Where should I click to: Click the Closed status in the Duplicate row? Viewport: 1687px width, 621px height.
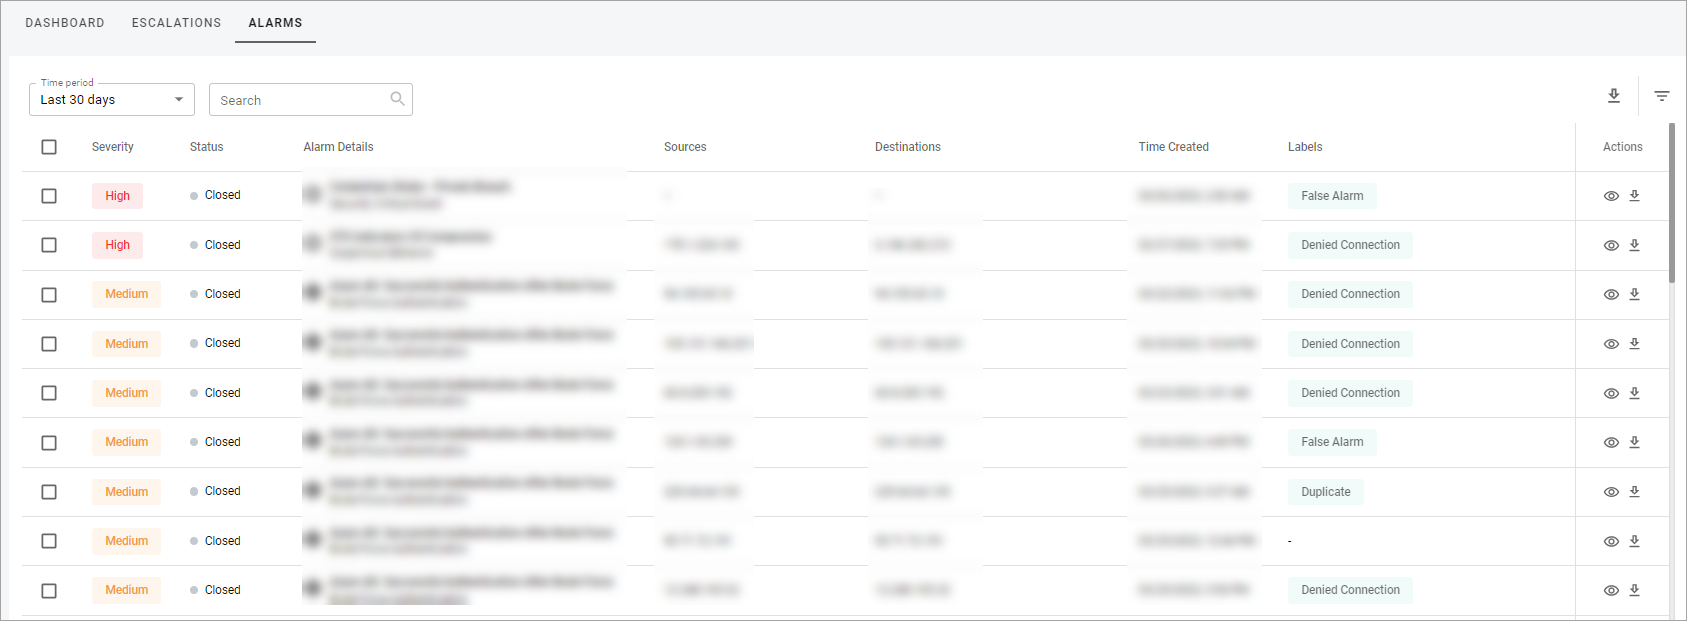point(215,491)
